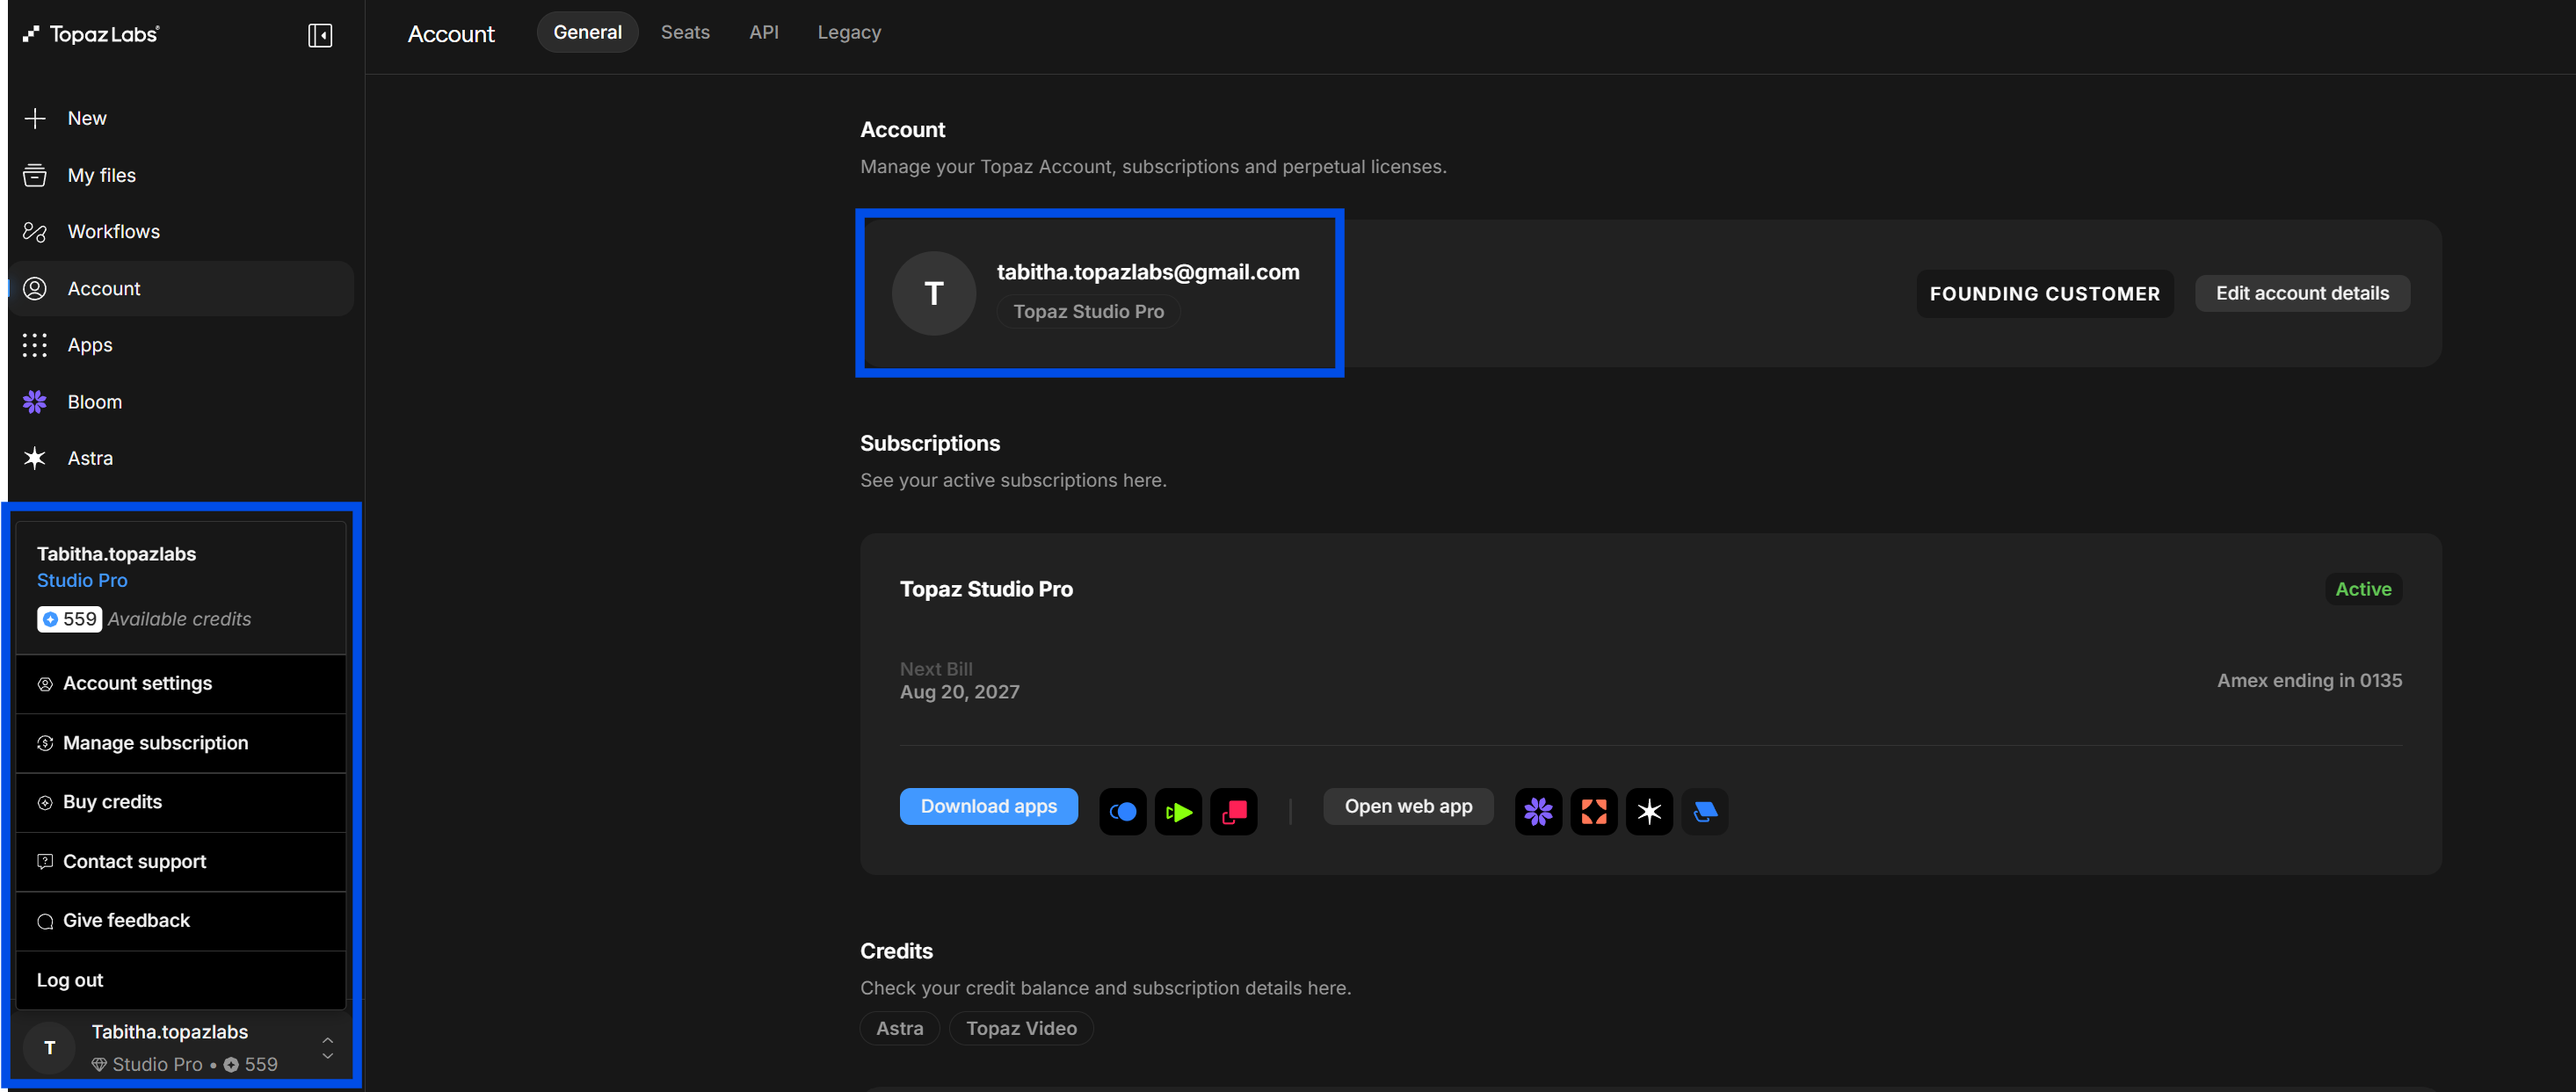Screen dimensions: 2576x1092
Task: Switch to the General tab
Action: (x=588, y=32)
